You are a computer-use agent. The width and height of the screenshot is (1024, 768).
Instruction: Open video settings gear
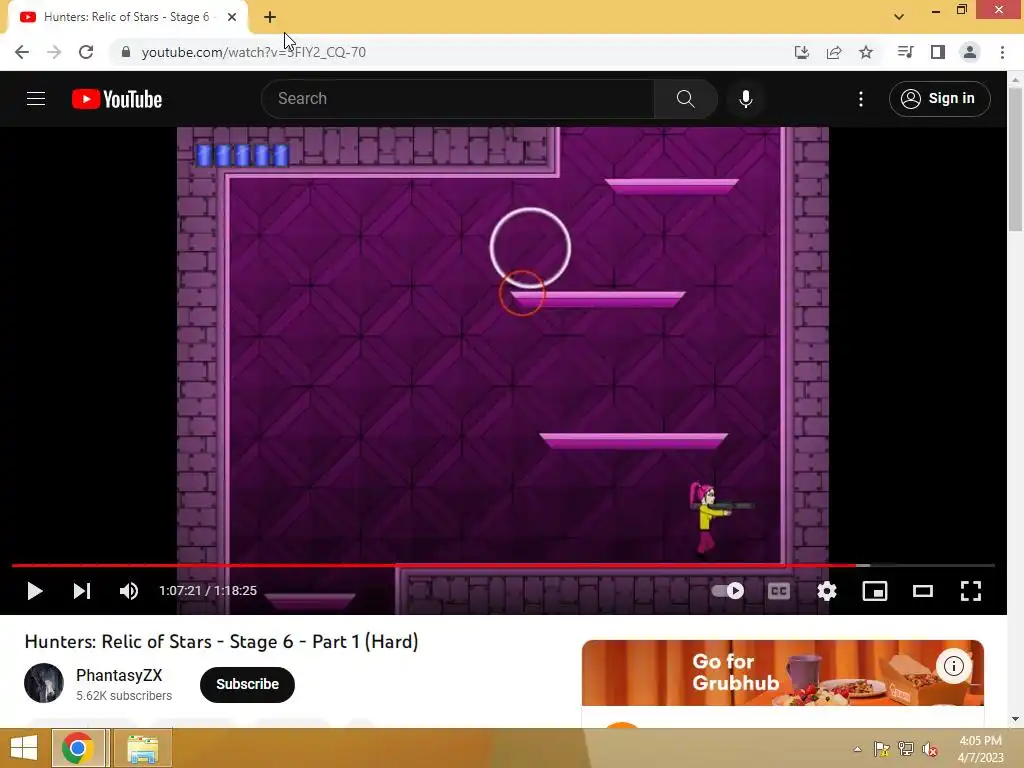(x=827, y=591)
